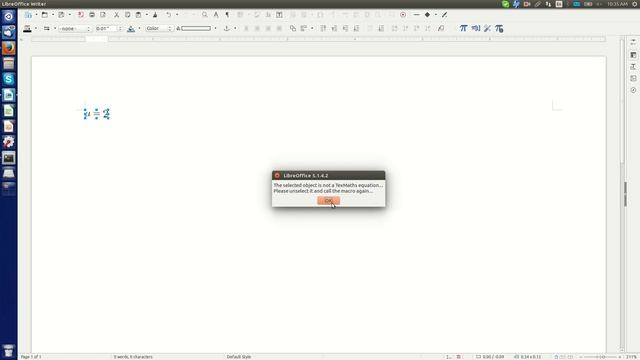Click the diamond Basic Shapes icon

[427, 15]
